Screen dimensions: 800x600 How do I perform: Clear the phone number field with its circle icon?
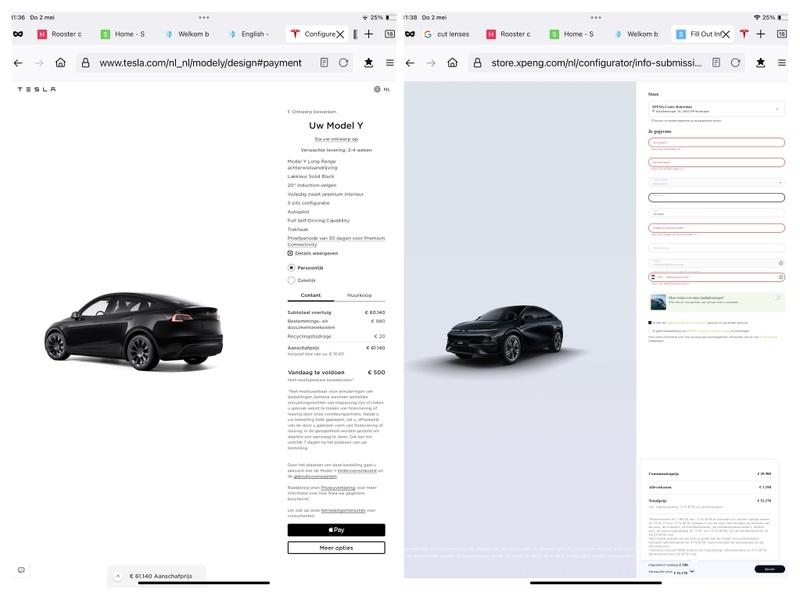(x=781, y=277)
